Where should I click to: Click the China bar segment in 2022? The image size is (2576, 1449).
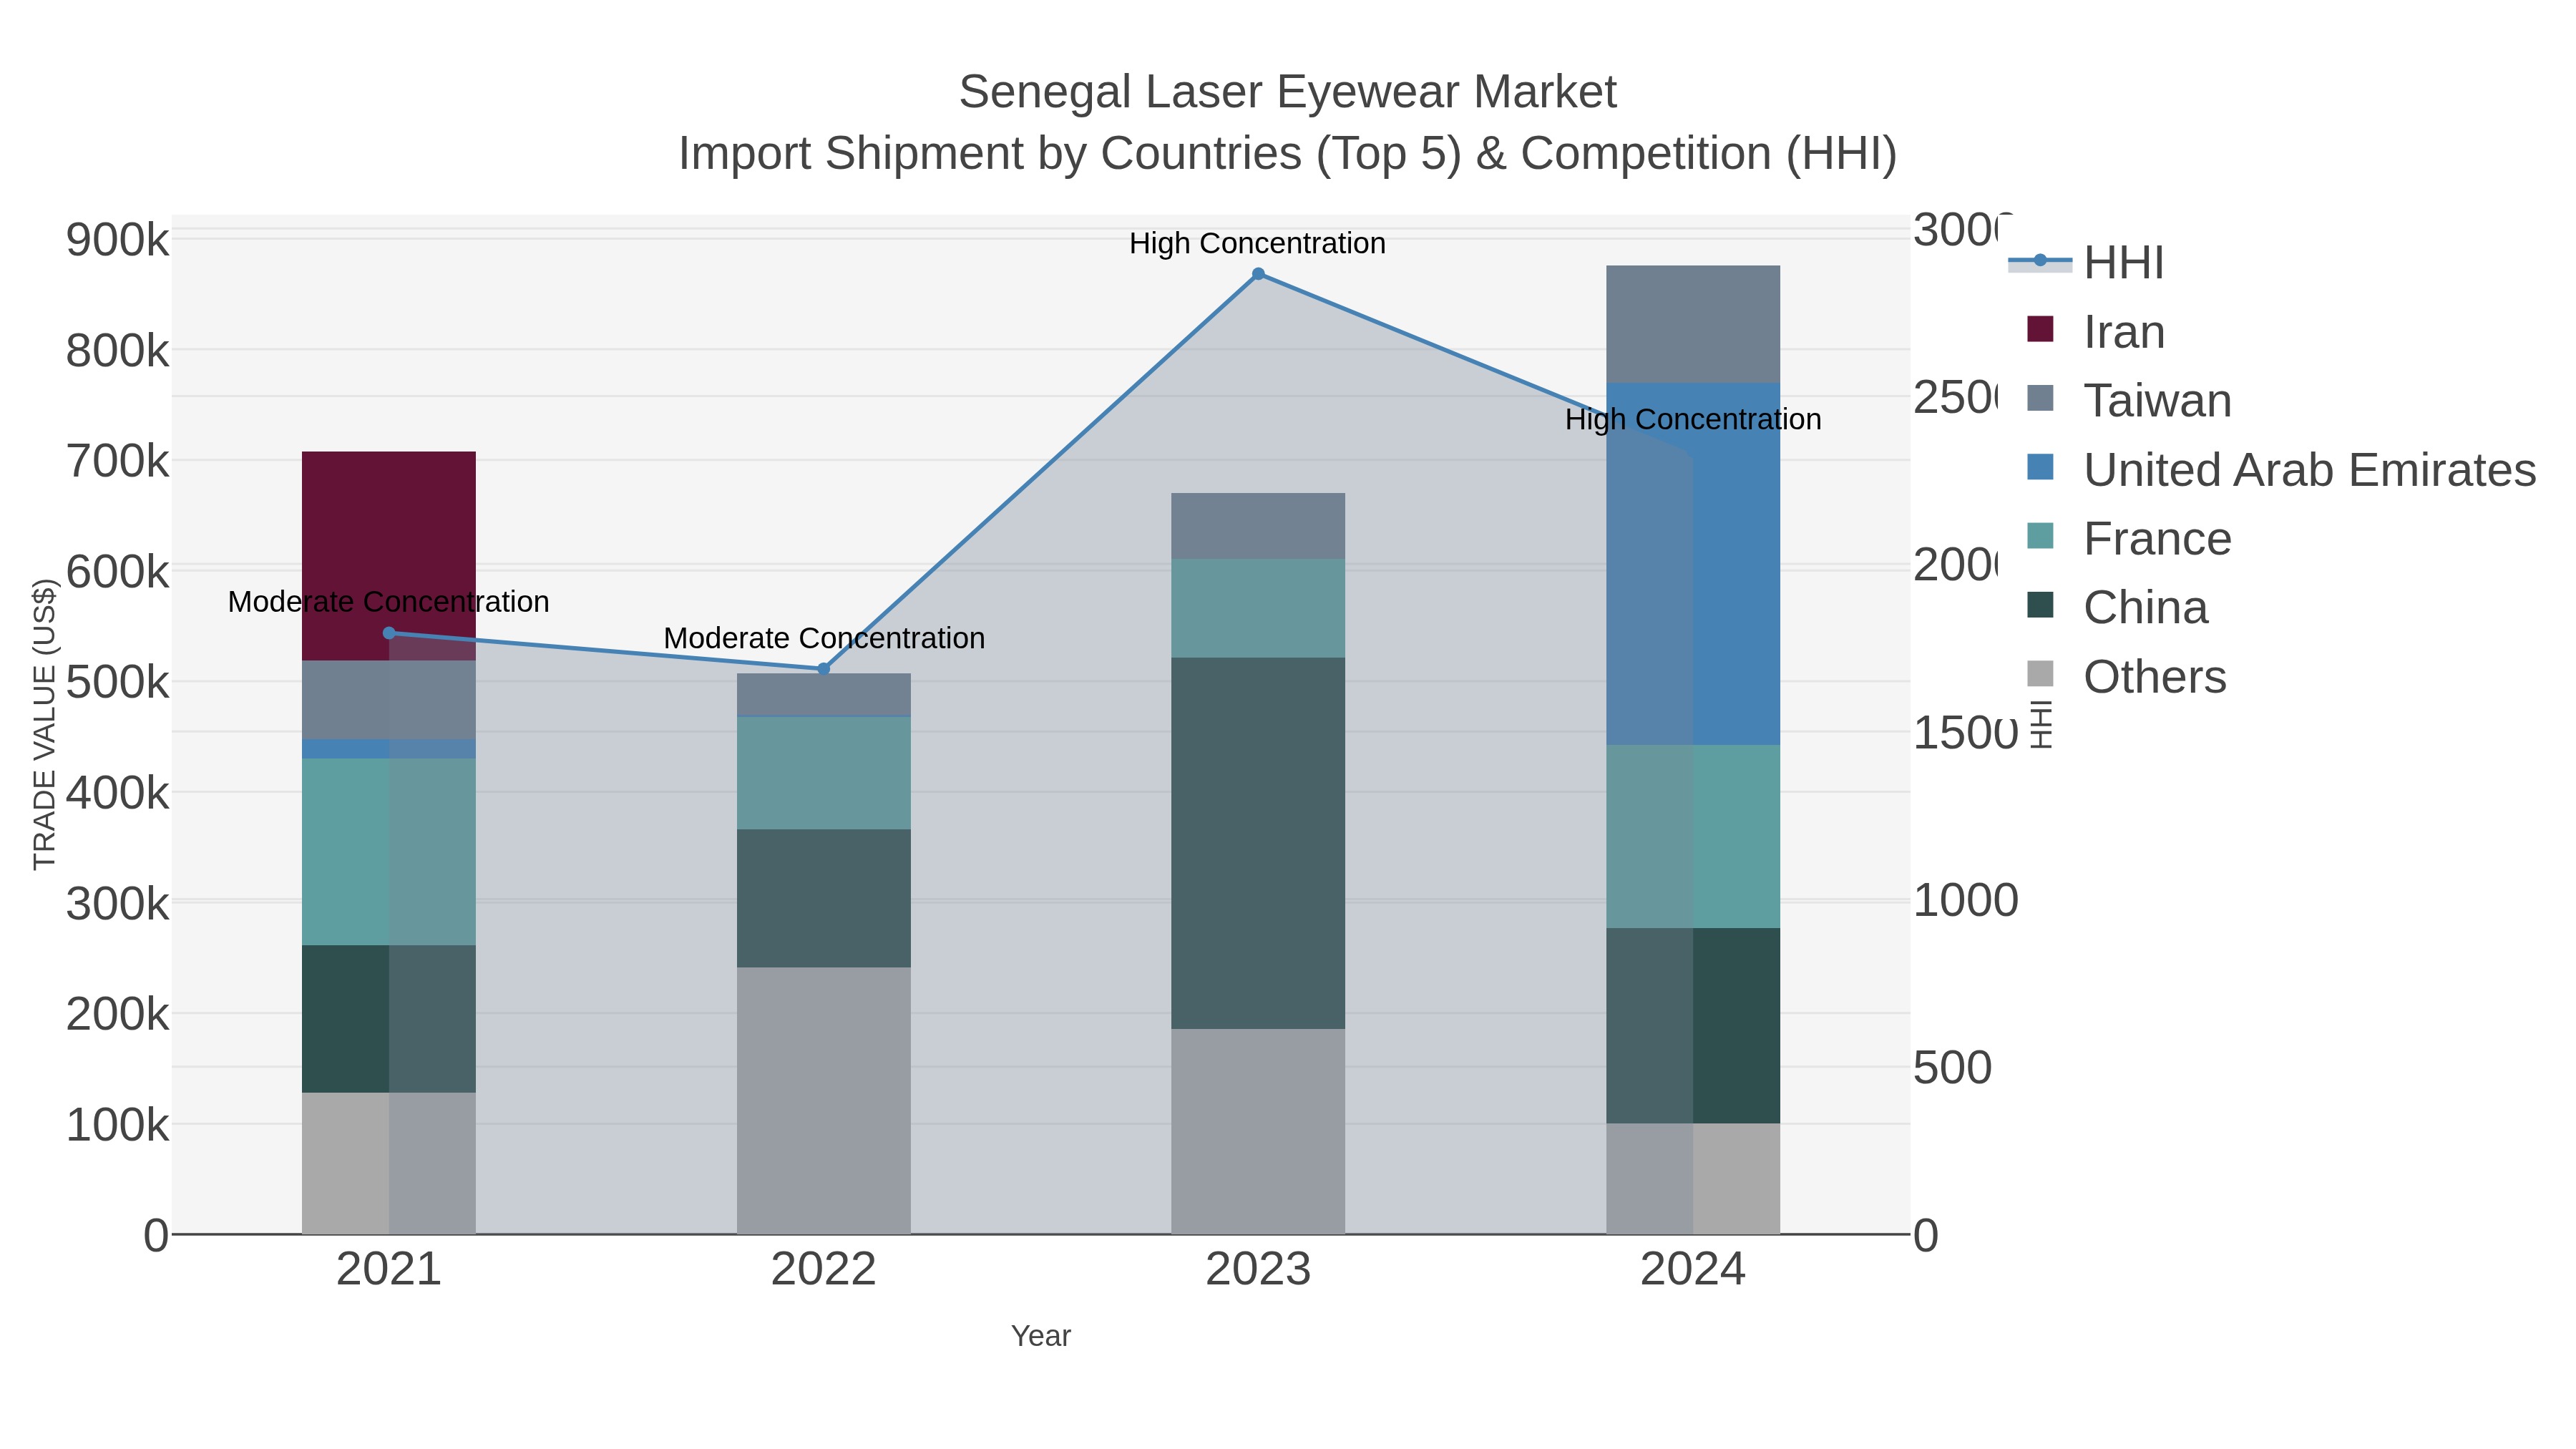tap(824, 898)
